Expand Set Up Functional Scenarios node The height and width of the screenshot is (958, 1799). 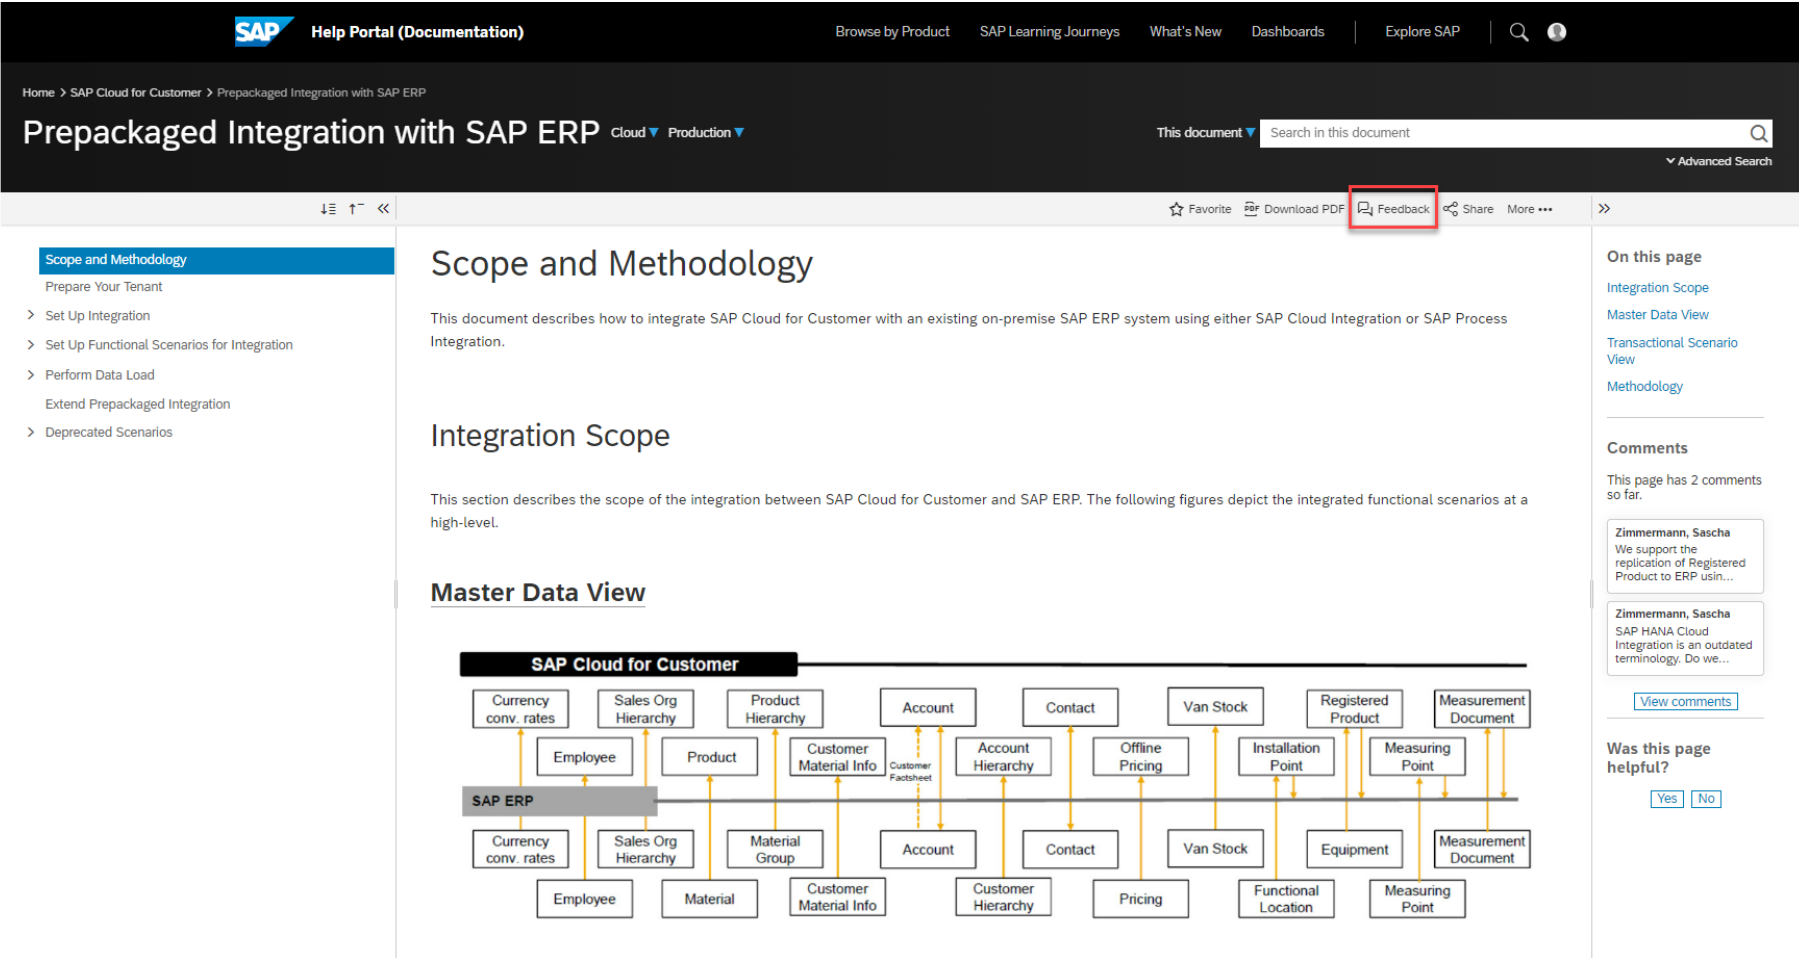[x=31, y=345]
